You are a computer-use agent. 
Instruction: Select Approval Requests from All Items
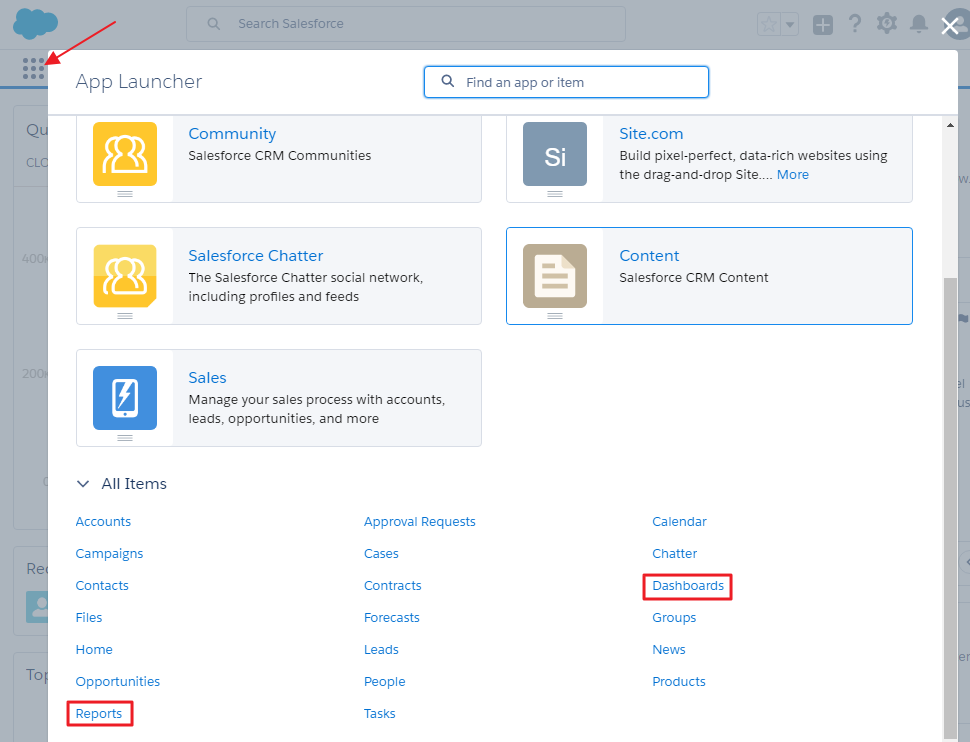click(x=420, y=522)
